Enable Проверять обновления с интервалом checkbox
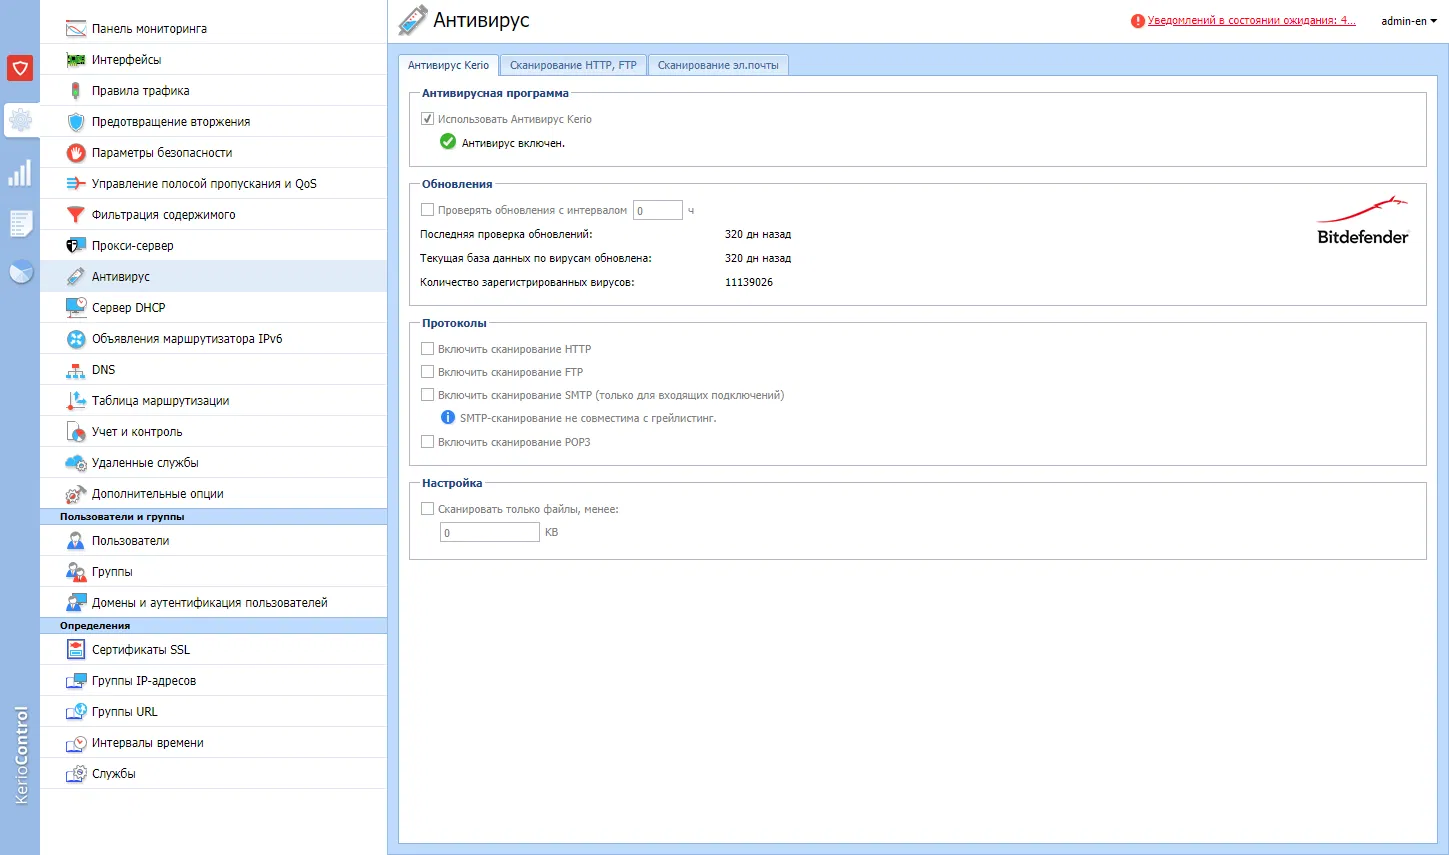Viewport: 1449px width, 855px height. tap(428, 210)
